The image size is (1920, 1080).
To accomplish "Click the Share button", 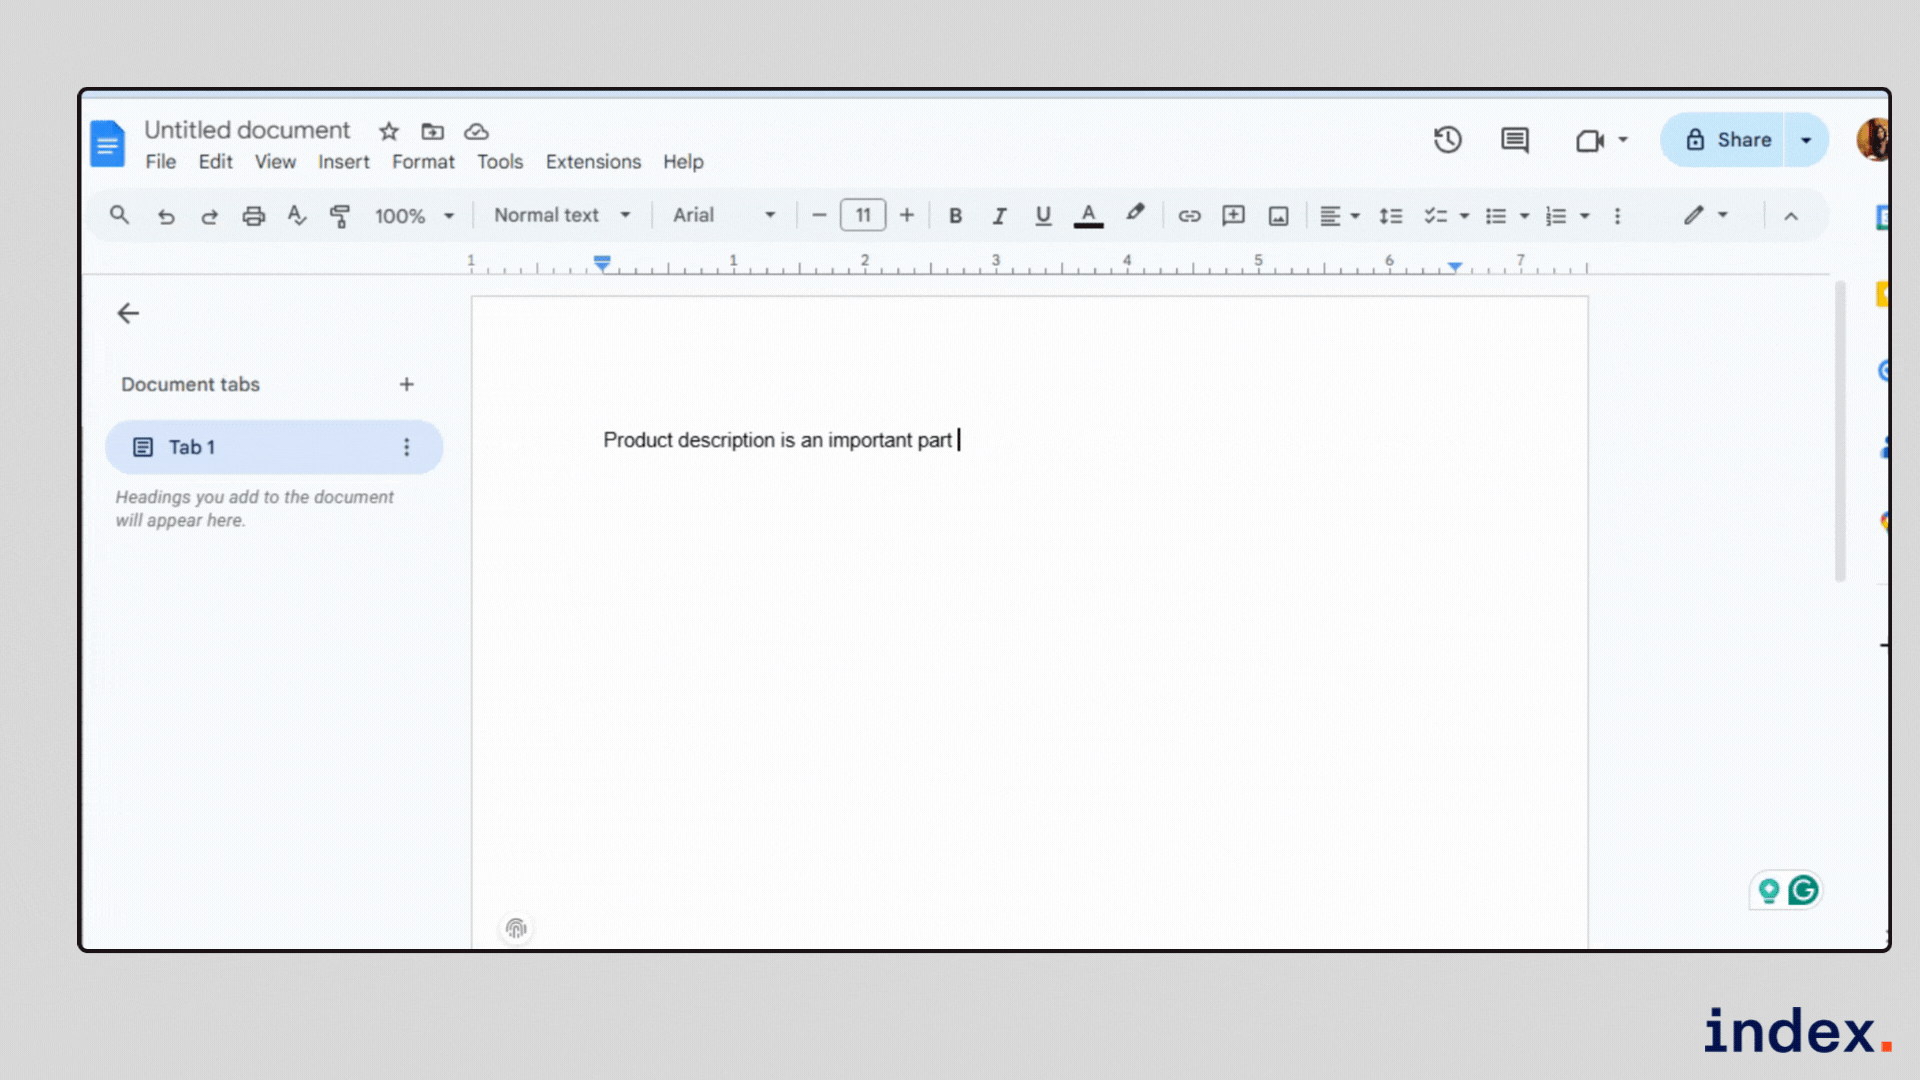I will pos(1728,140).
